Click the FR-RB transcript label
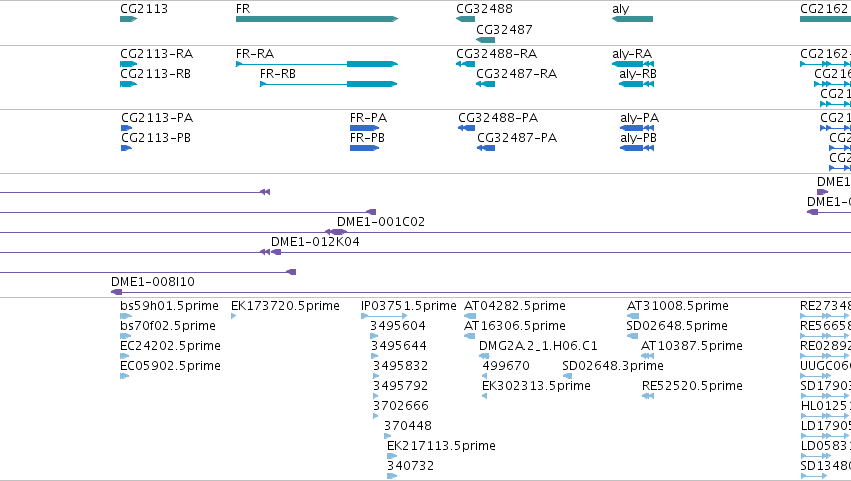851x481 pixels. [x=278, y=74]
